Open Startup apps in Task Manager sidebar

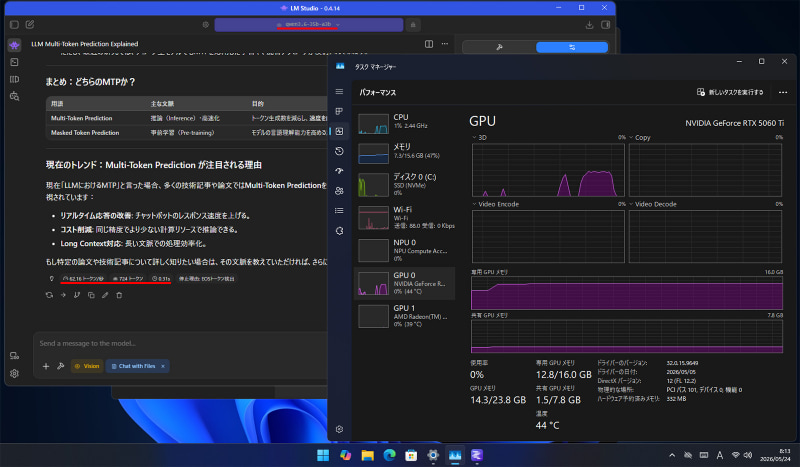(339, 171)
